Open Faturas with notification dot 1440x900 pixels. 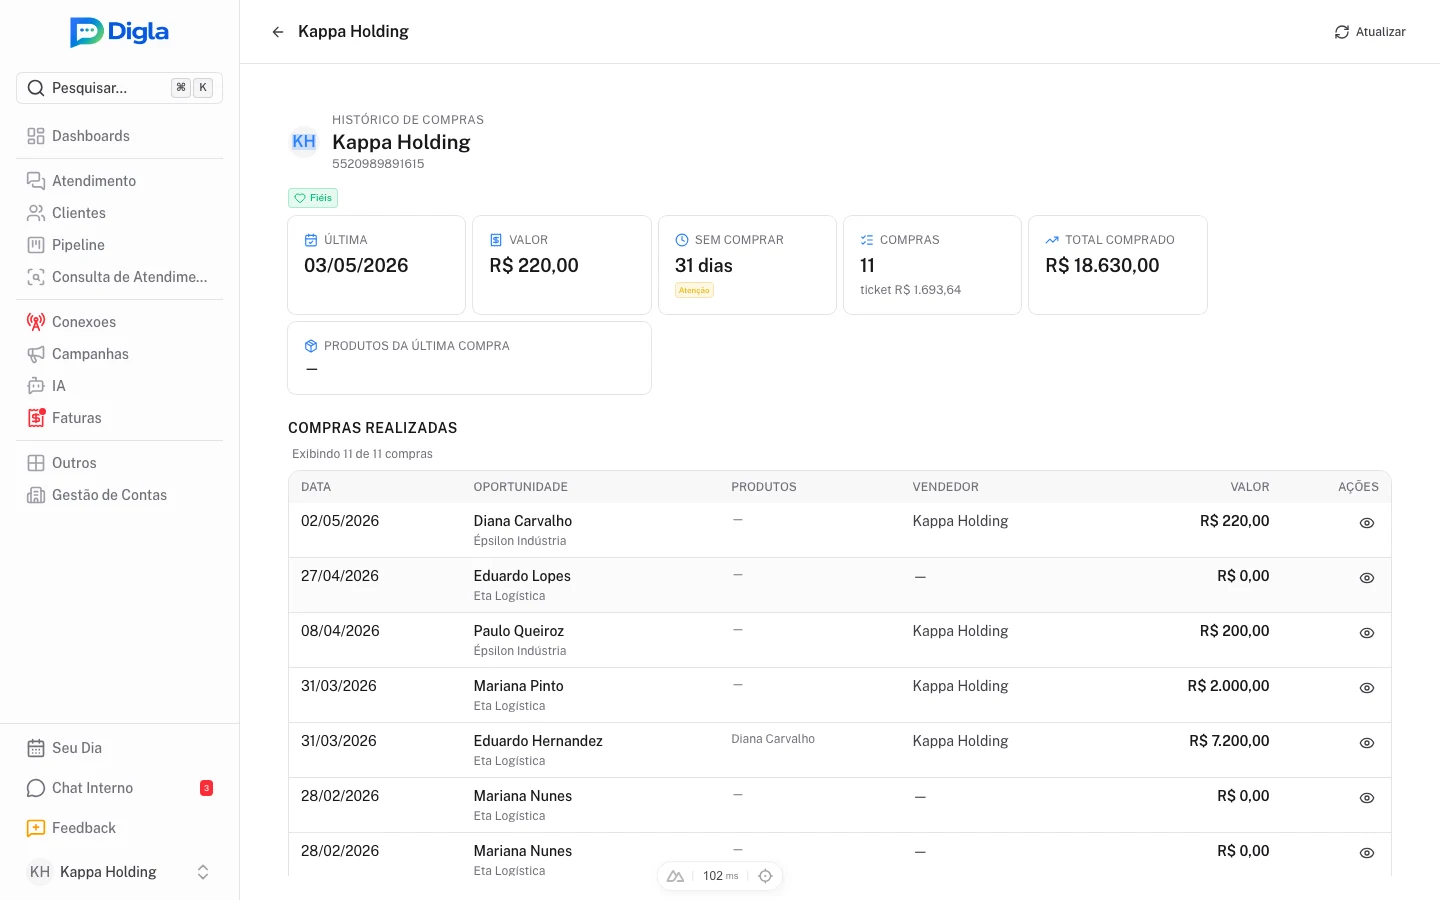point(119,418)
